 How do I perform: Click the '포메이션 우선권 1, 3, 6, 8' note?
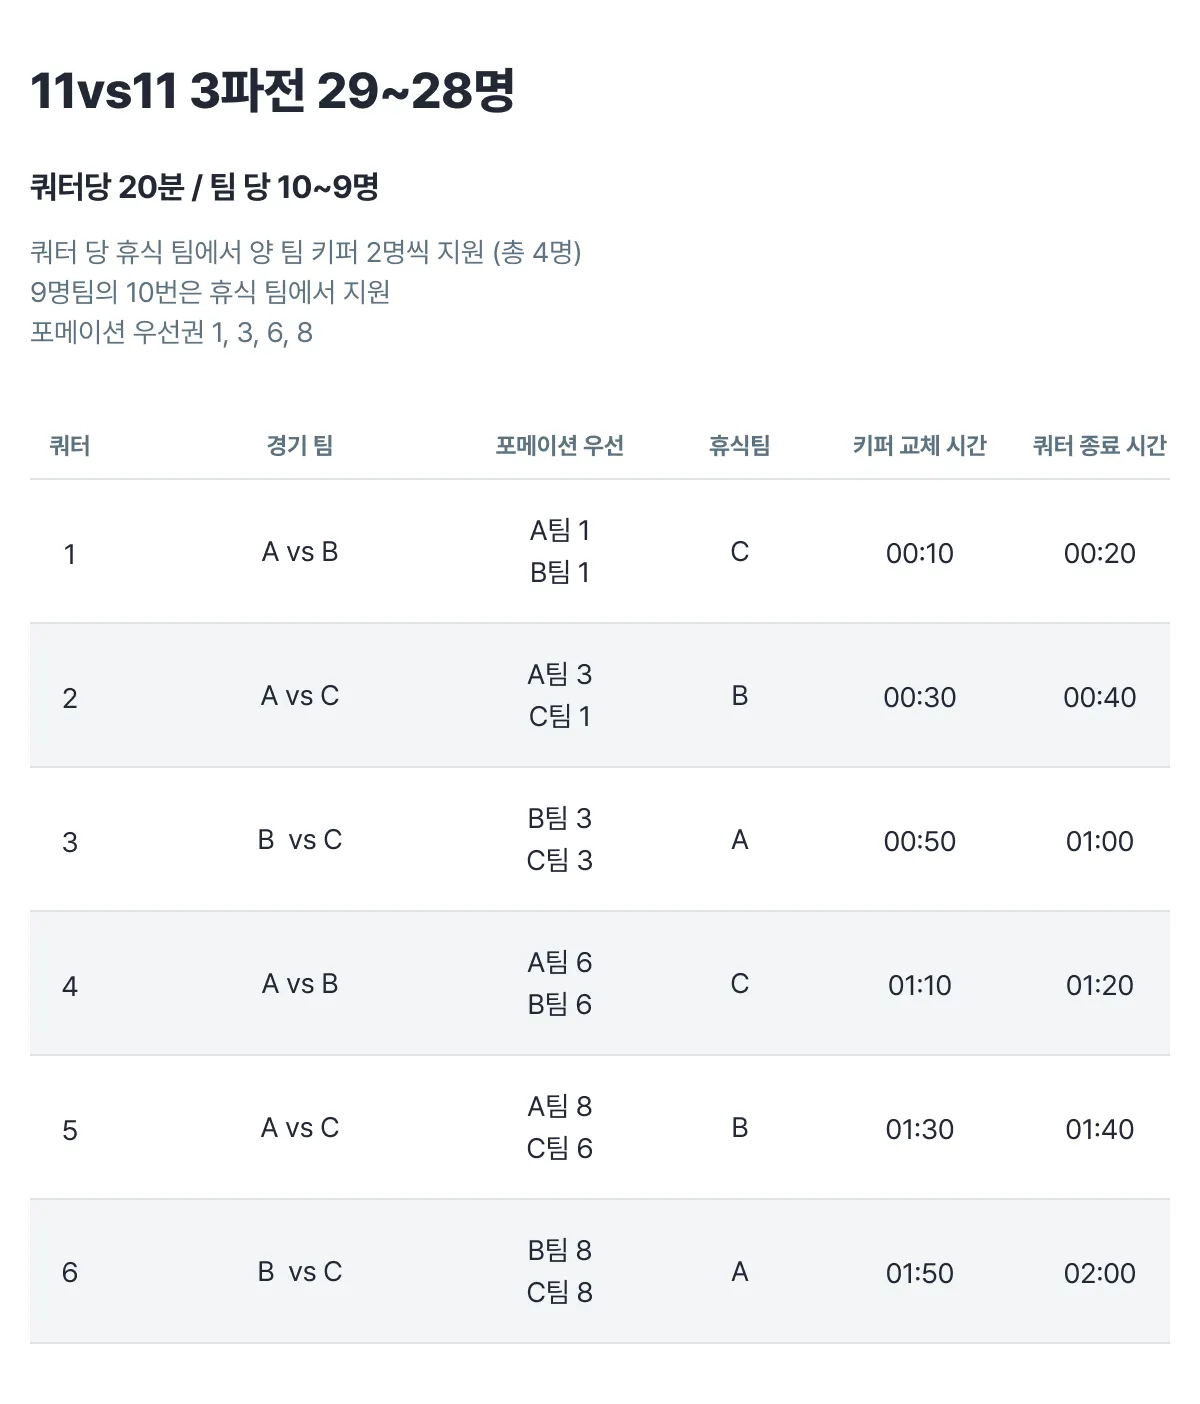(171, 332)
